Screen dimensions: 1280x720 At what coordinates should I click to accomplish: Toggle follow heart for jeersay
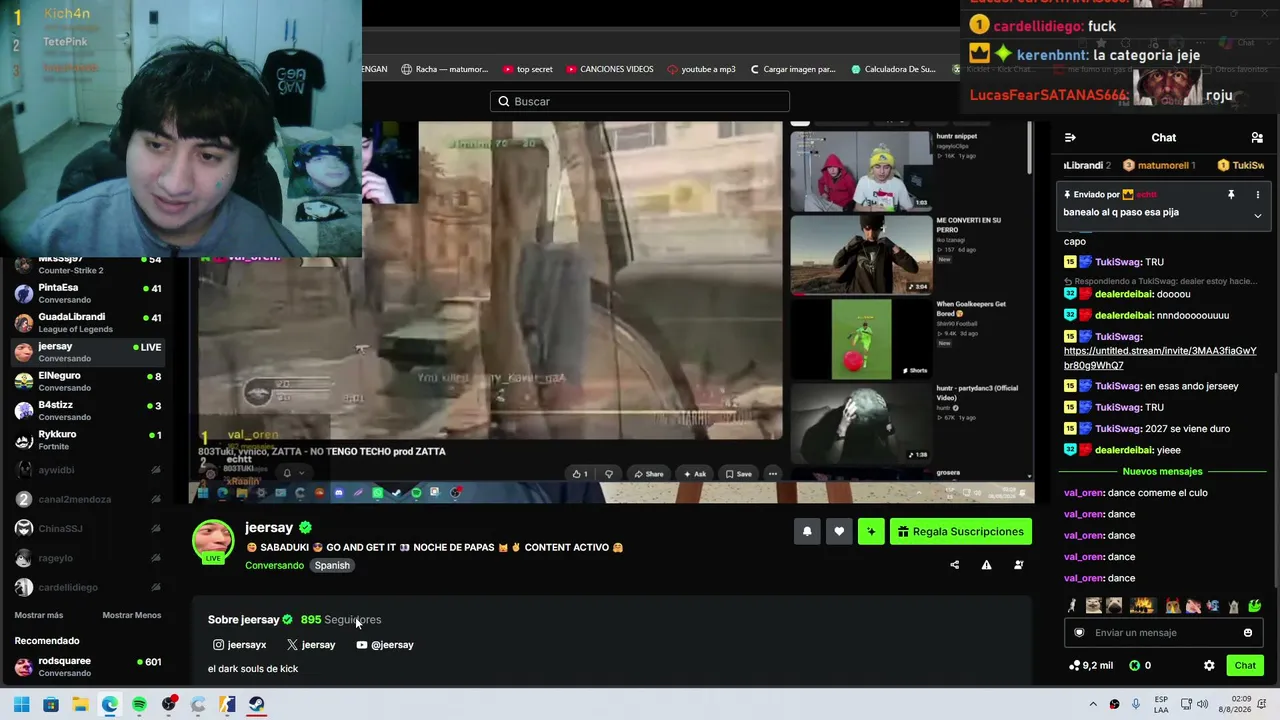pos(839,532)
